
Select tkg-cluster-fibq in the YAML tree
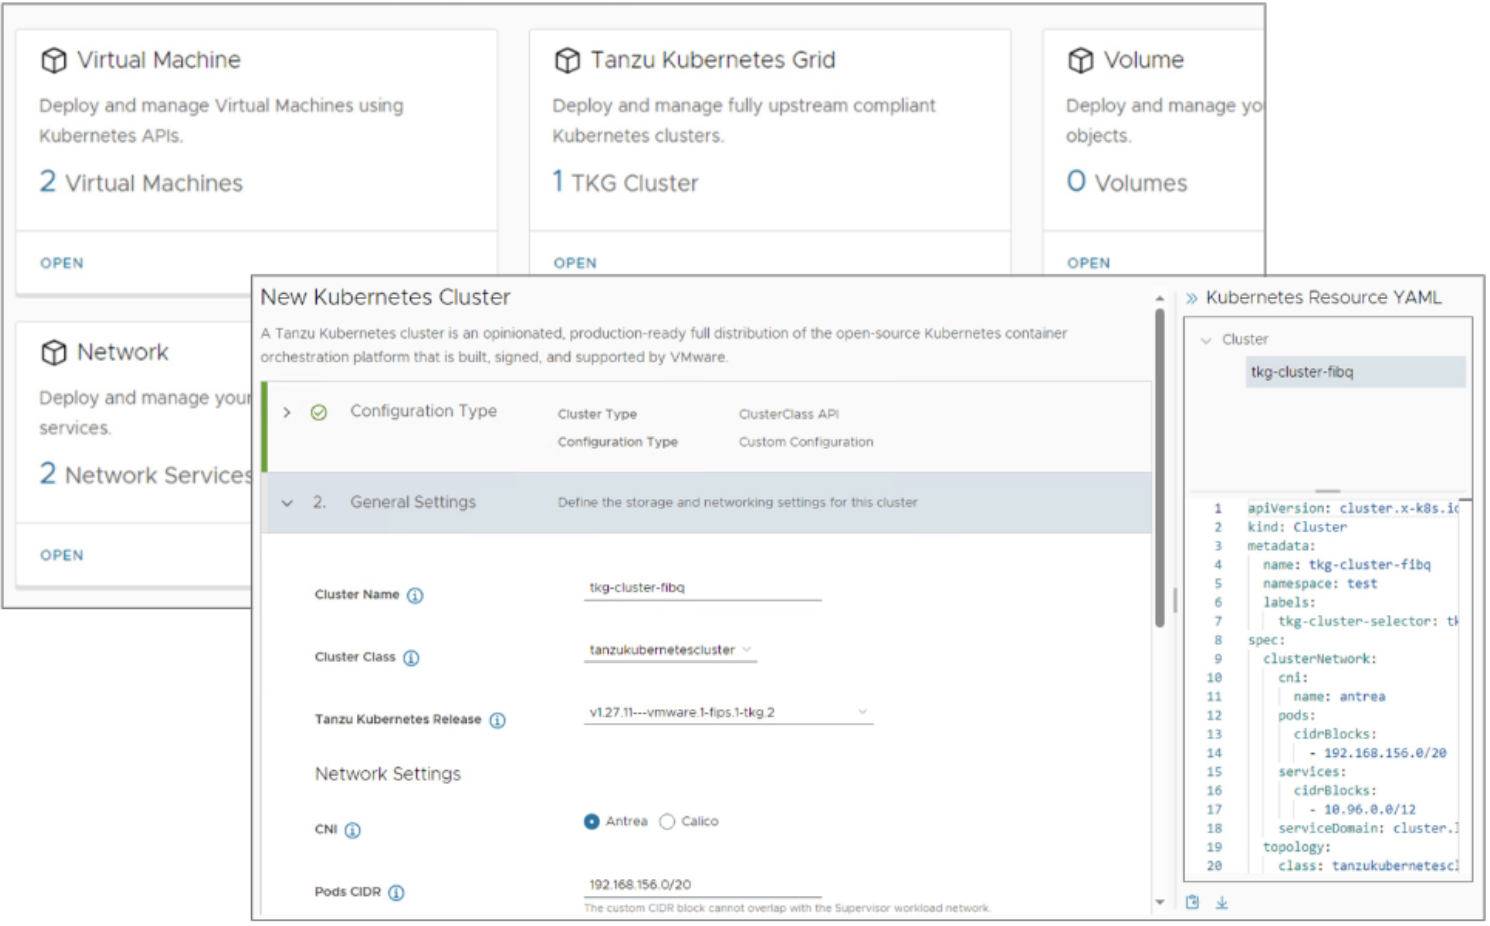(x=1301, y=371)
